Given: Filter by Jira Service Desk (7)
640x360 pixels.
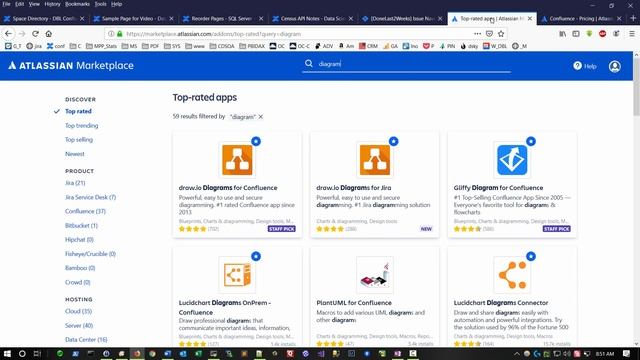Looking at the screenshot, I should (91, 197).
